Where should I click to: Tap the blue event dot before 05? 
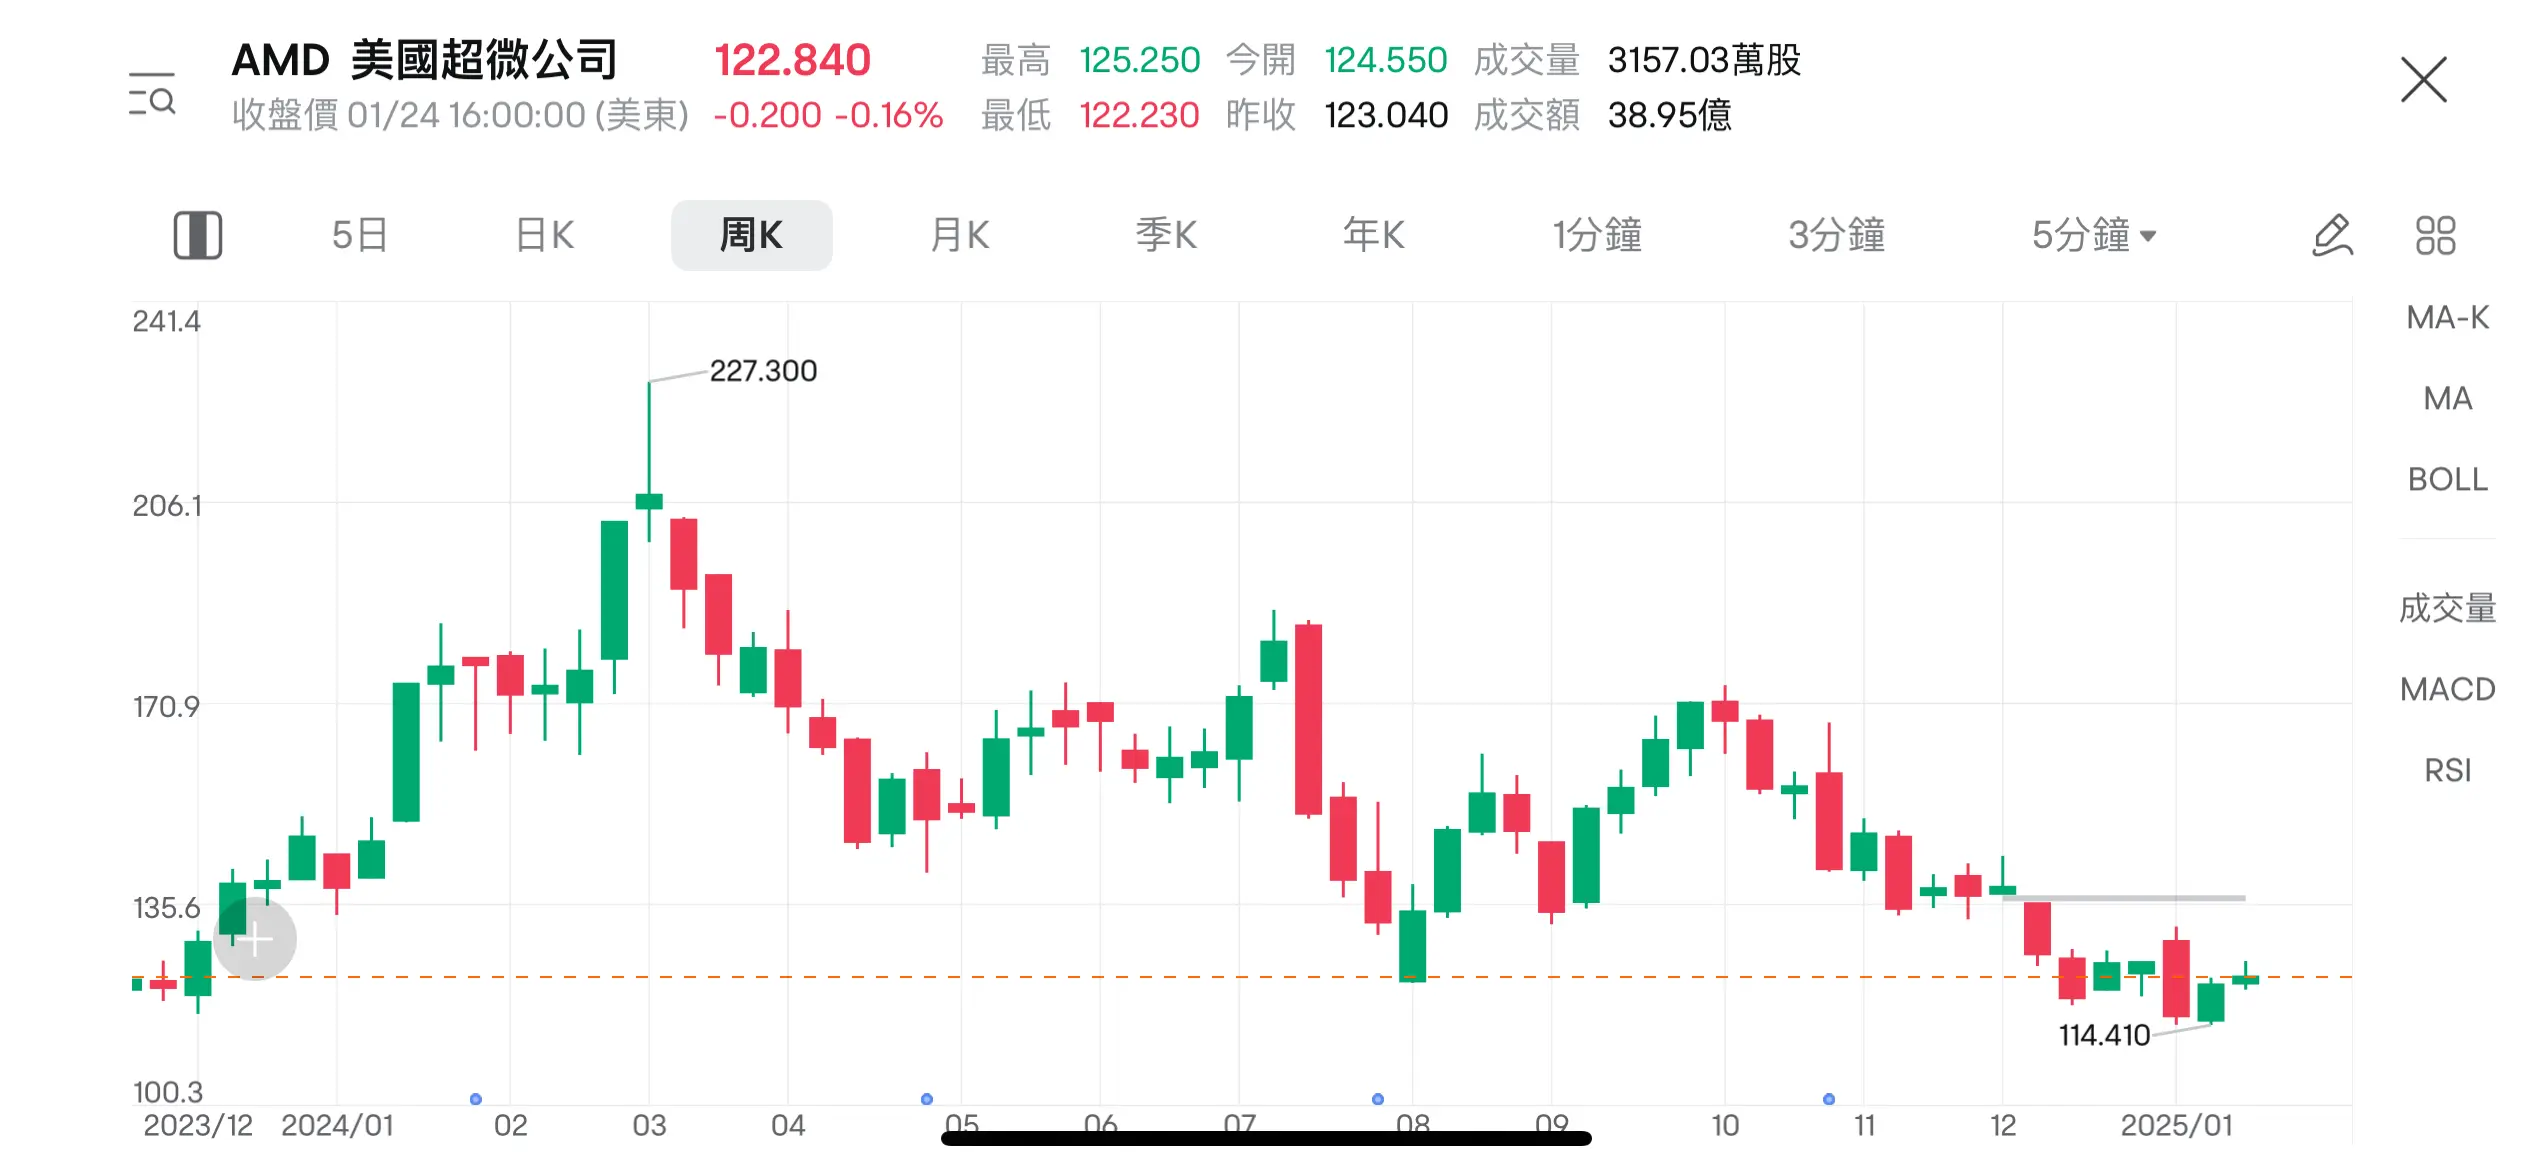click(927, 1099)
